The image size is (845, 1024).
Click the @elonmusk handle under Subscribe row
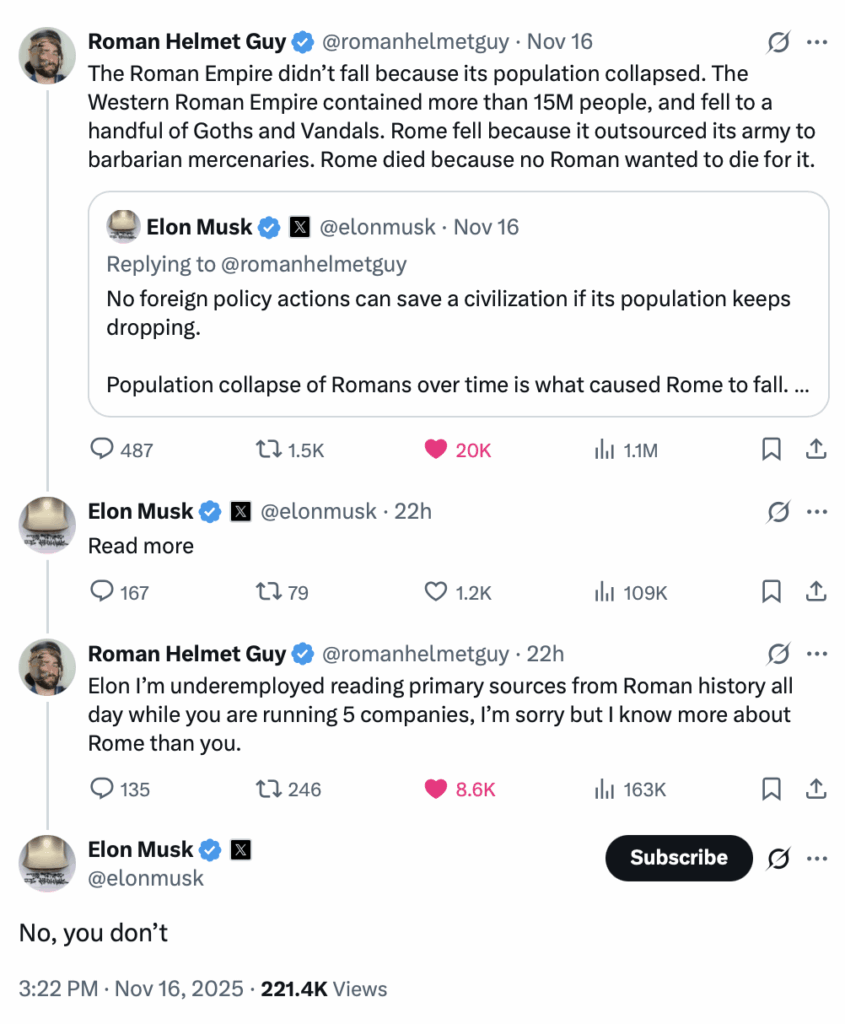point(146,878)
